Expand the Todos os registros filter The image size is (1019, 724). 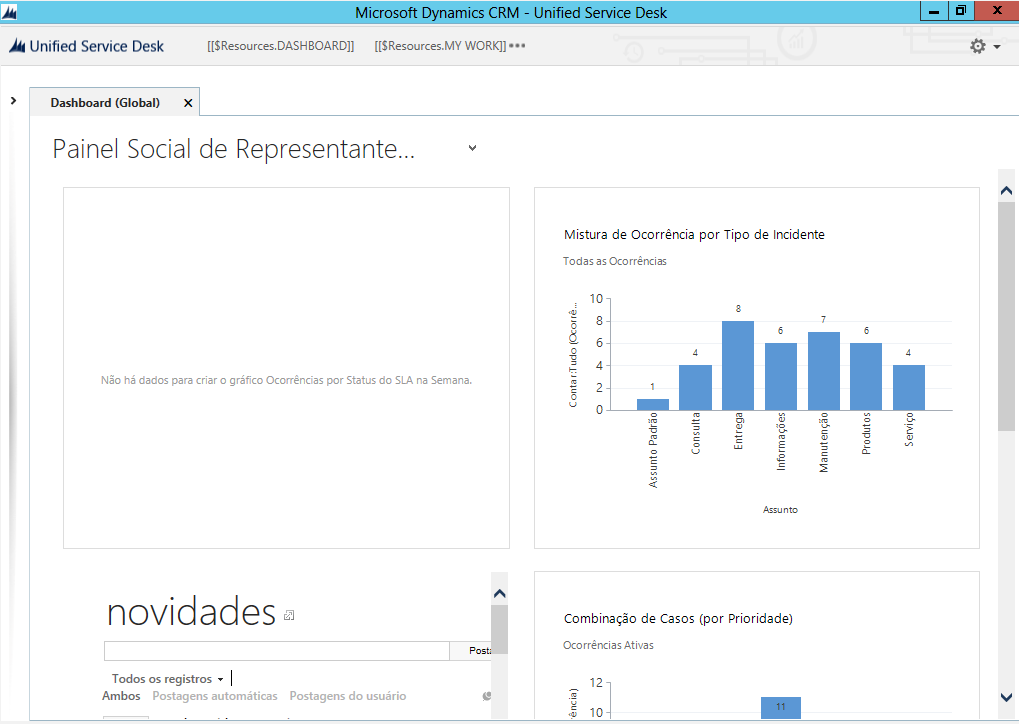coord(167,679)
